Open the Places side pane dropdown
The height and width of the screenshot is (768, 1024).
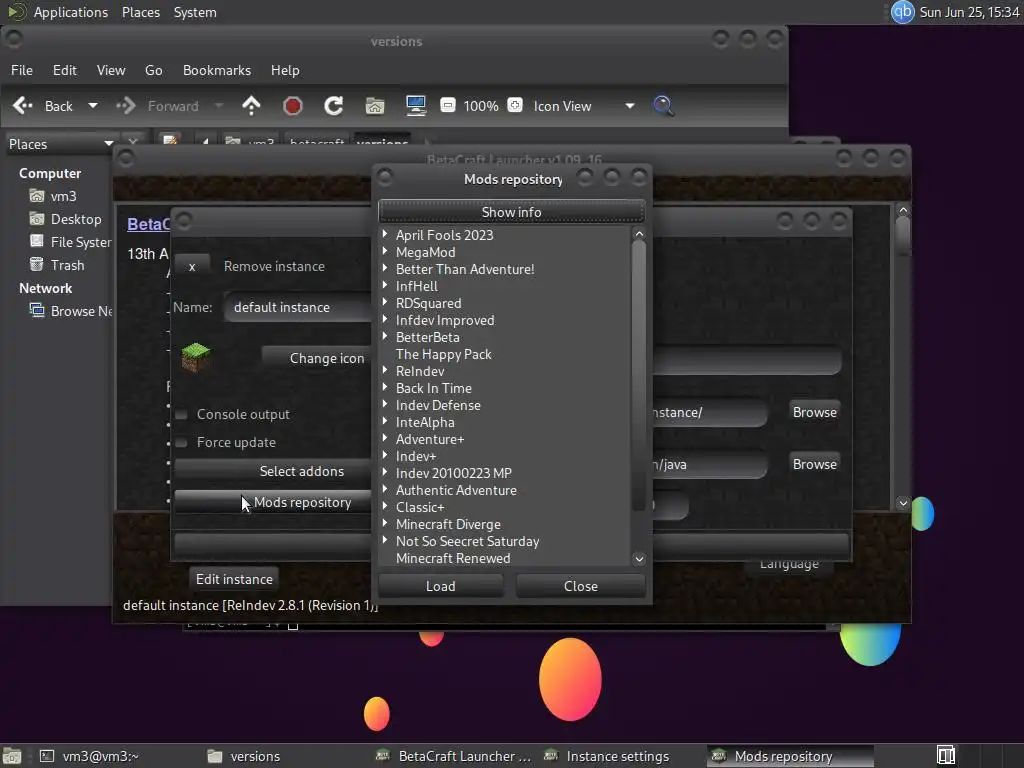pos(60,144)
